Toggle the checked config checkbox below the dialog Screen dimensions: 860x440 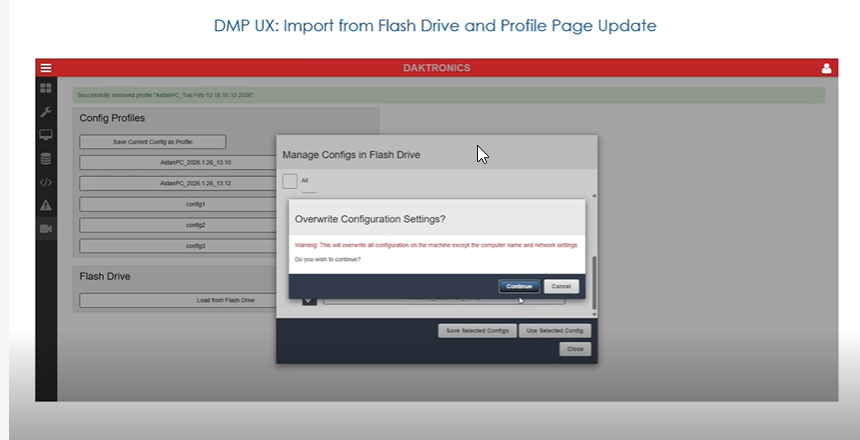(309, 301)
